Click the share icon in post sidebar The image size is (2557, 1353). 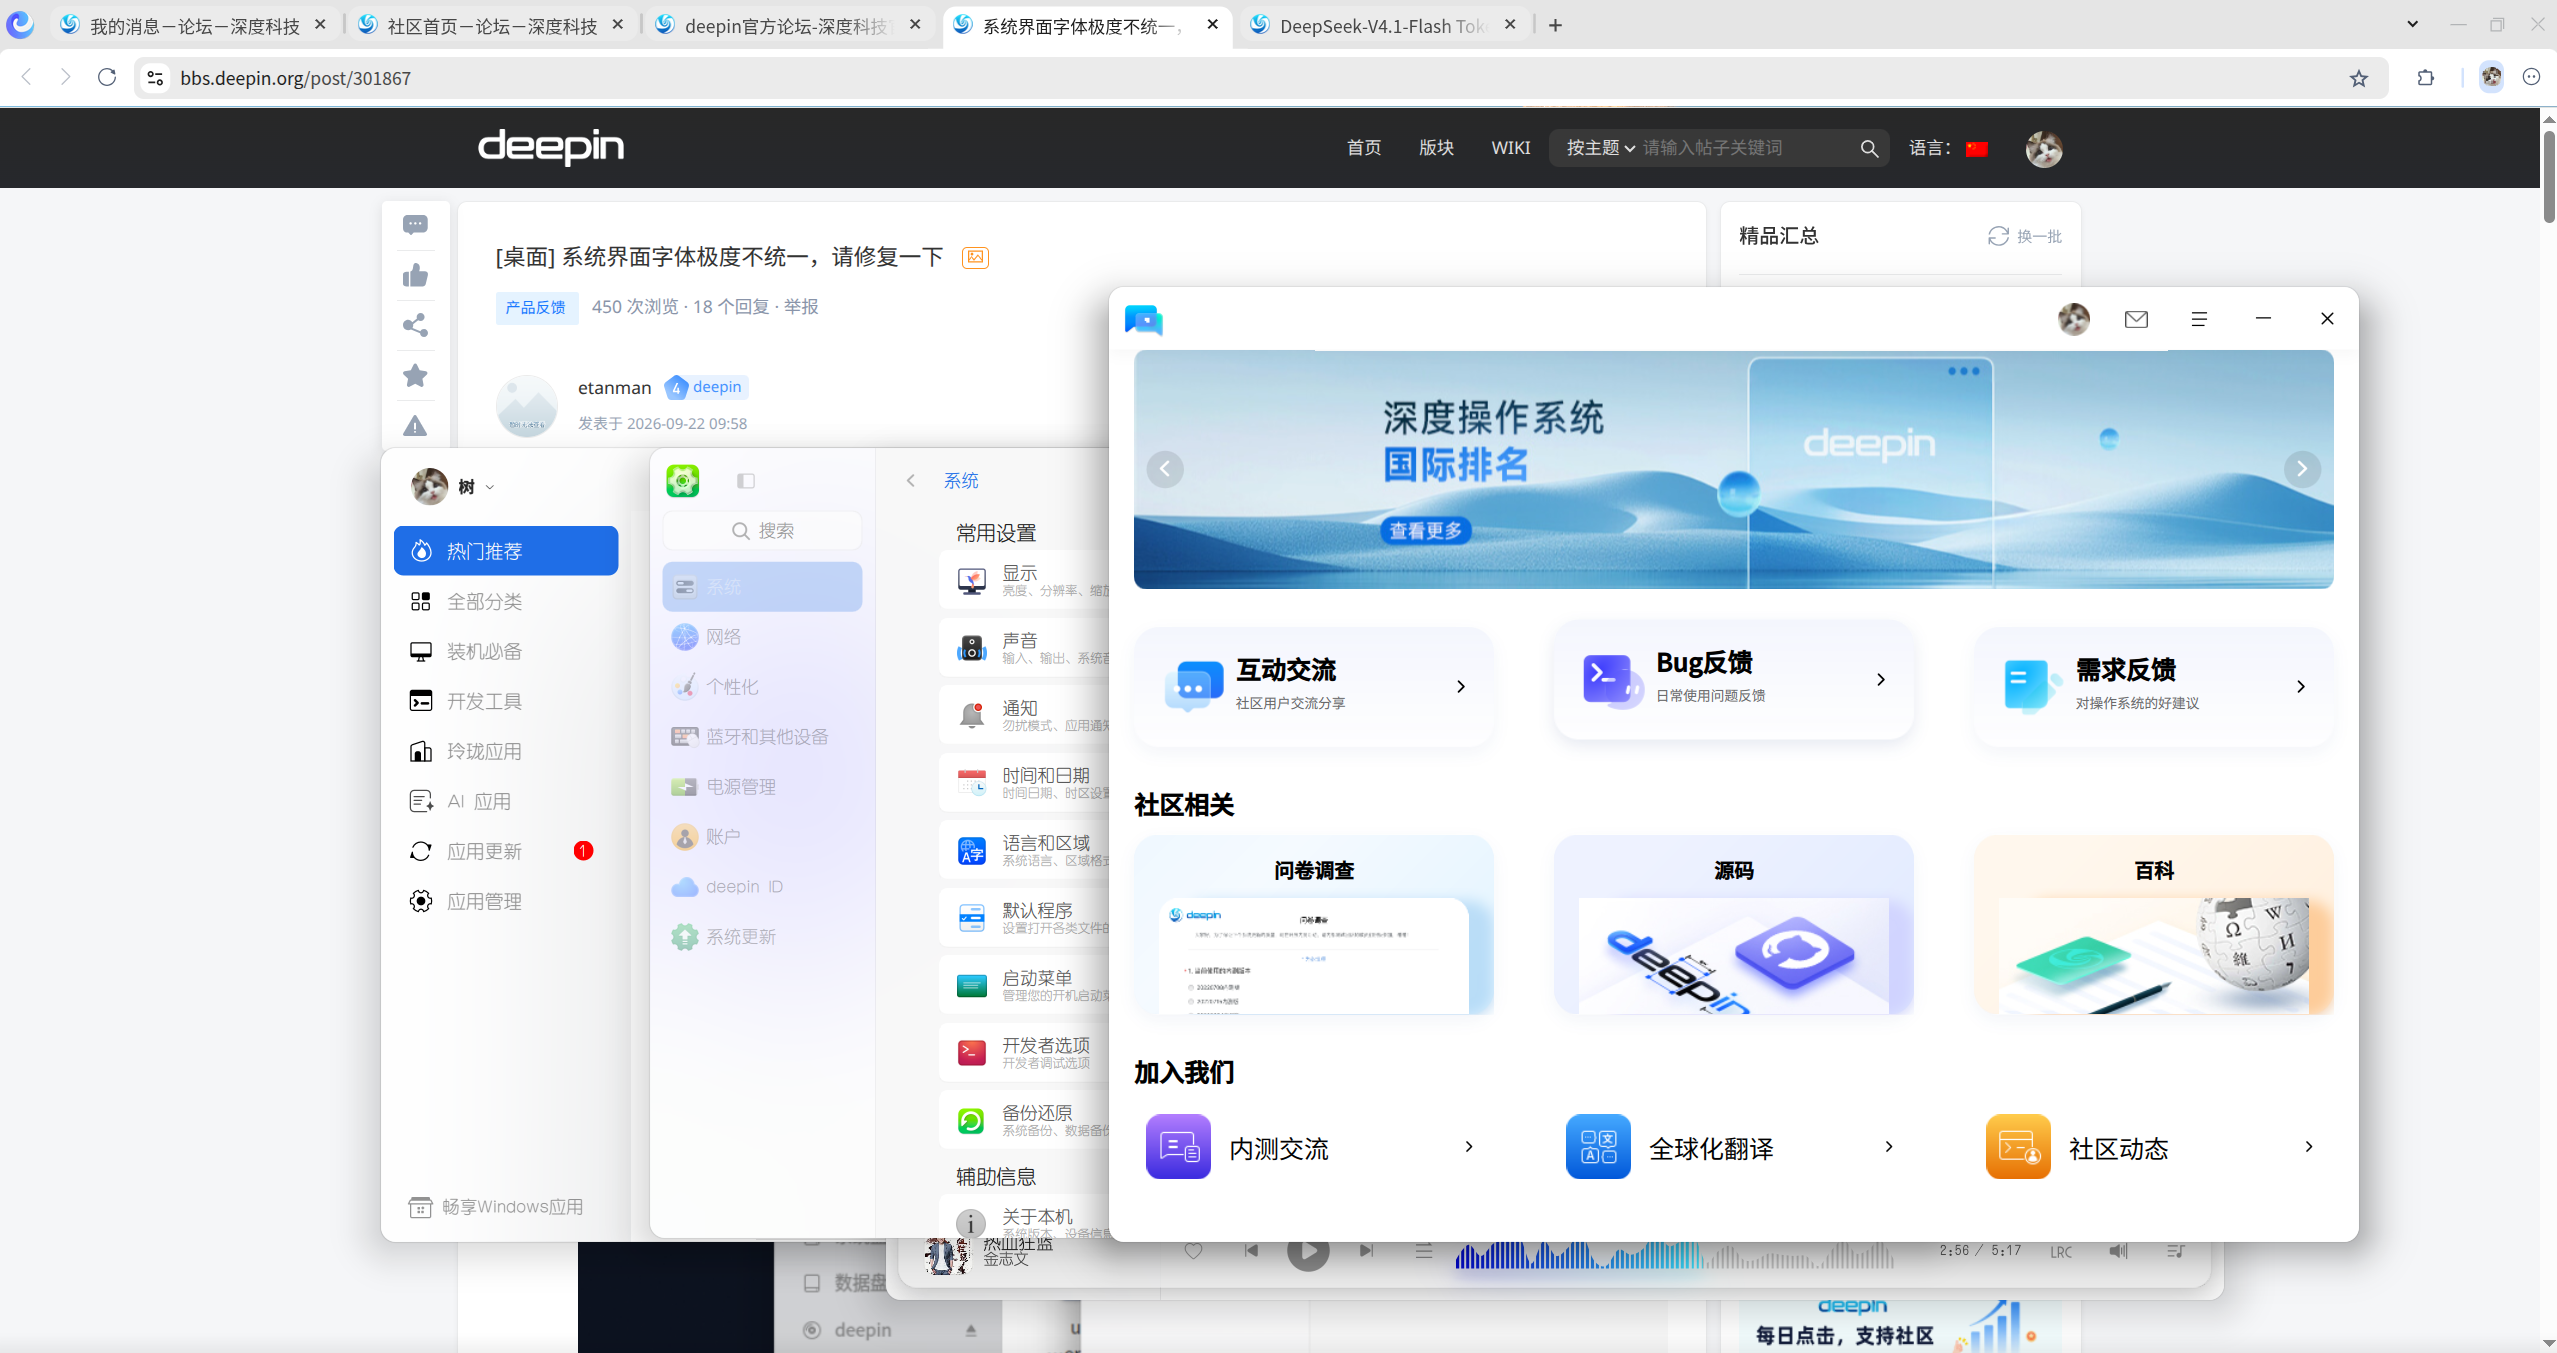(x=415, y=325)
